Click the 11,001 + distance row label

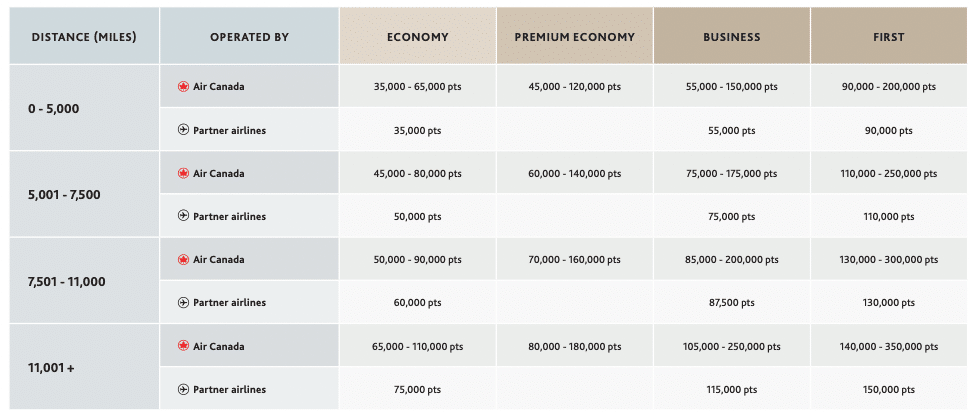click(x=51, y=368)
